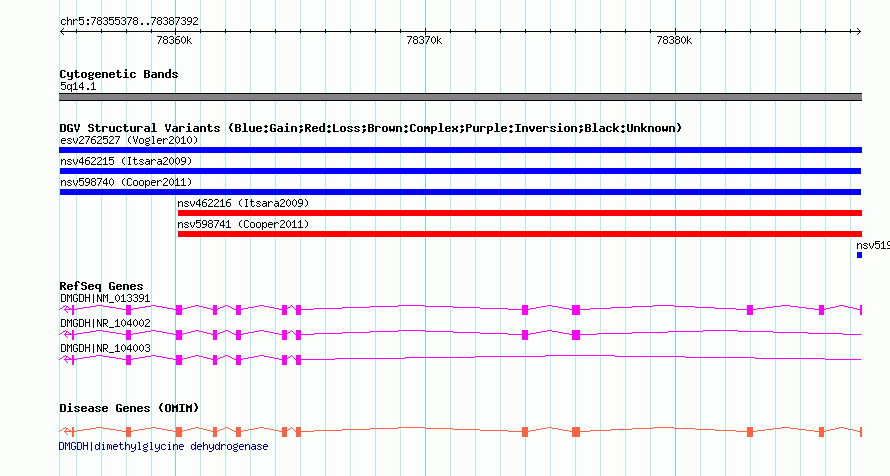Click the 78360k ruler tick label
The image size is (890, 476).
pos(174,41)
